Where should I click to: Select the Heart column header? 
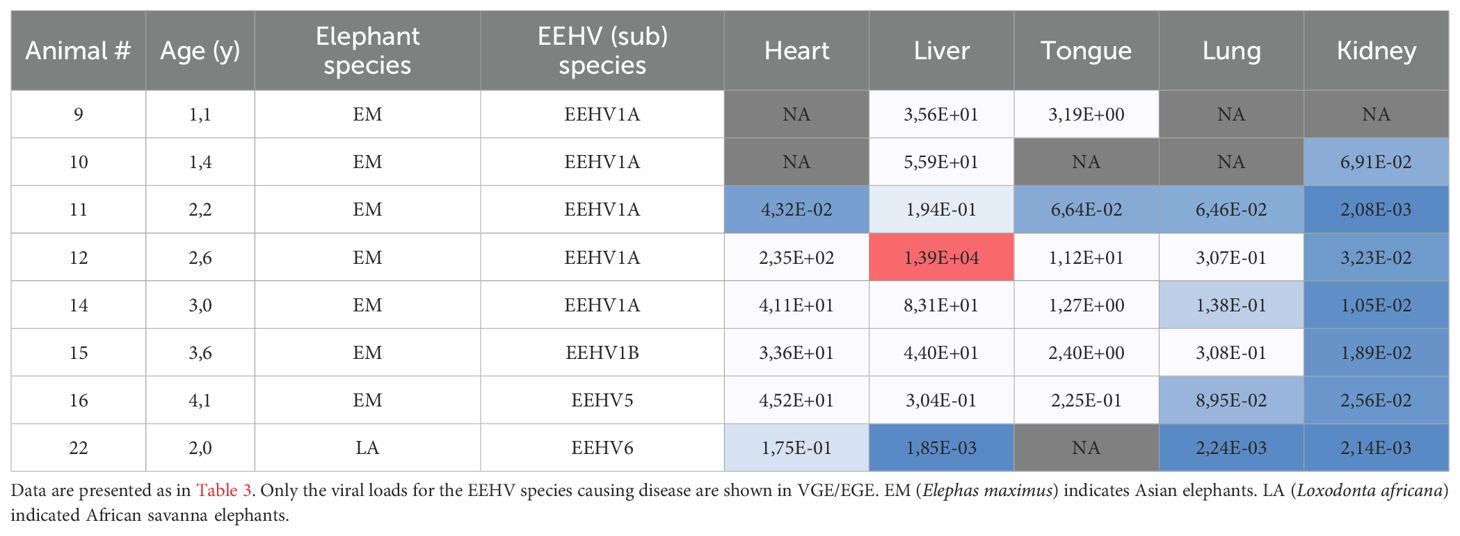click(x=797, y=51)
